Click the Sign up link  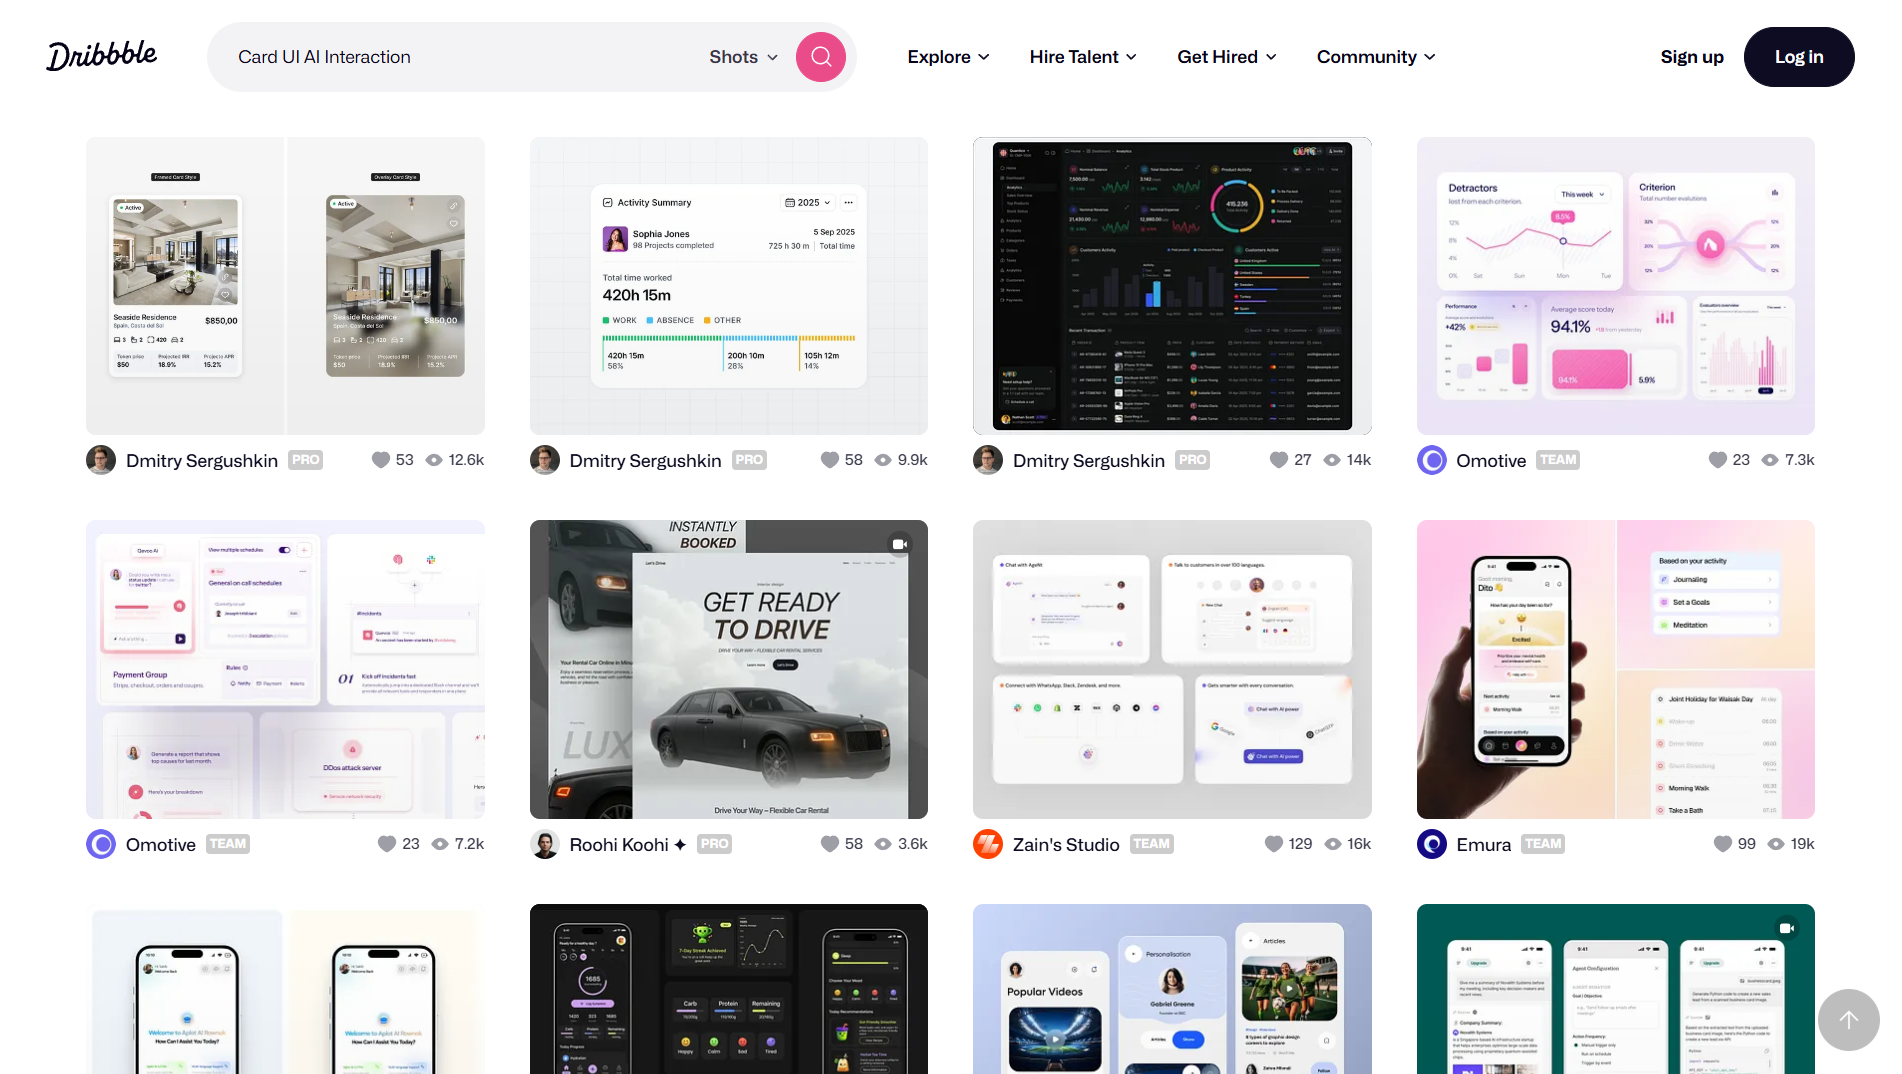coord(1691,57)
